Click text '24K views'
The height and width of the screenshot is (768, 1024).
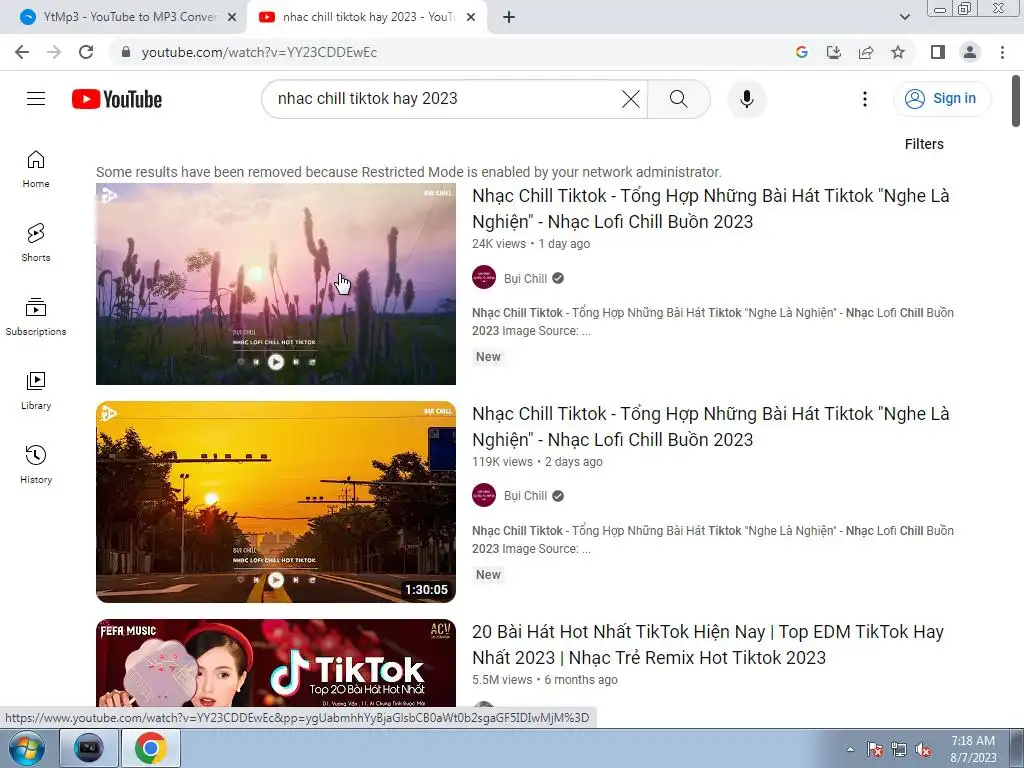pos(499,244)
